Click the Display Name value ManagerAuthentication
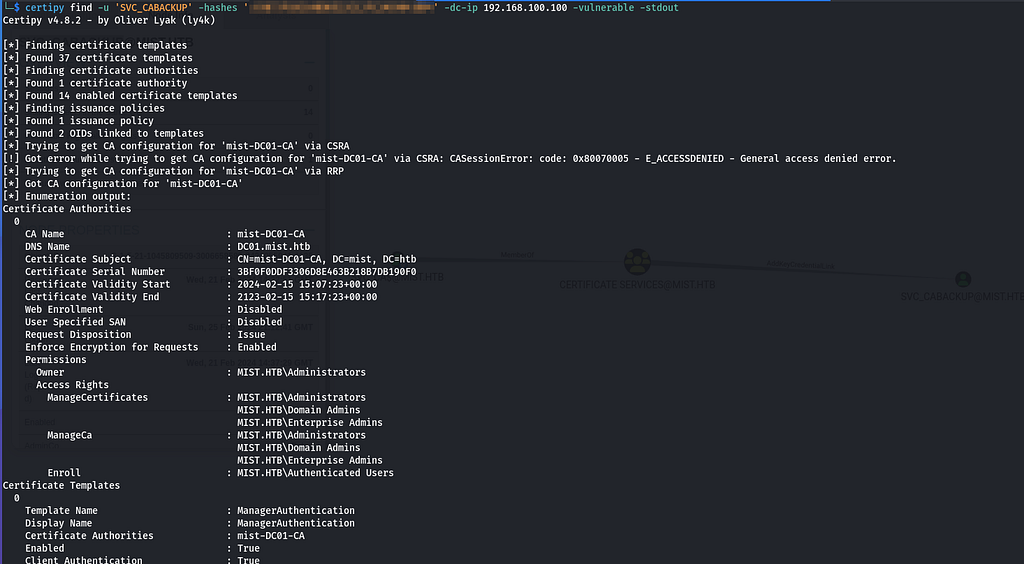The height and width of the screenshot is (564, 1024). (x=296, y=523)
